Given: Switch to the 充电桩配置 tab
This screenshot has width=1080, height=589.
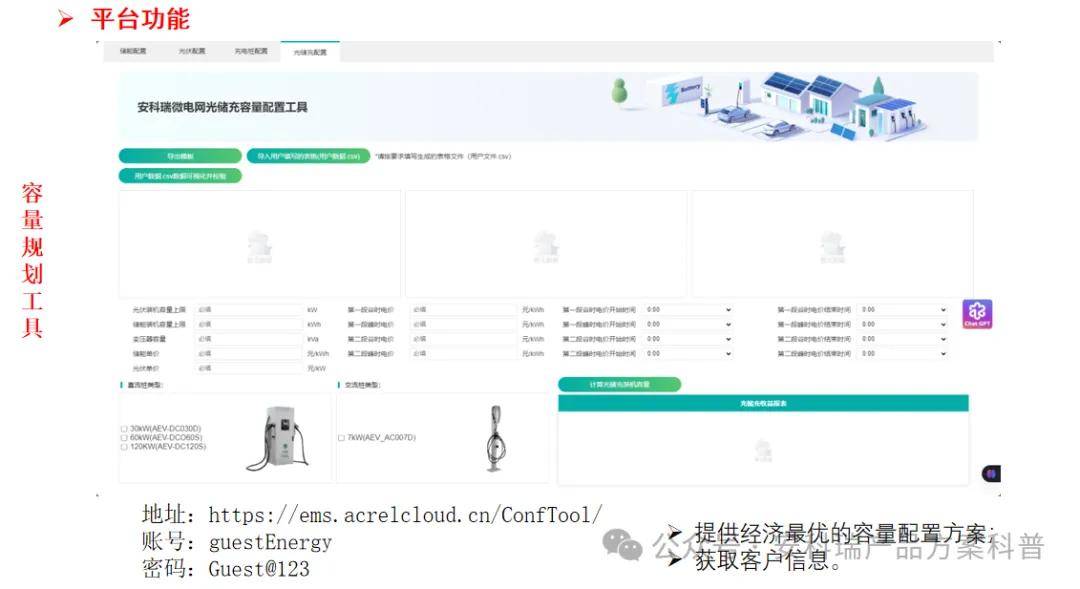Looking at the screenshot, I should [251, 51].
